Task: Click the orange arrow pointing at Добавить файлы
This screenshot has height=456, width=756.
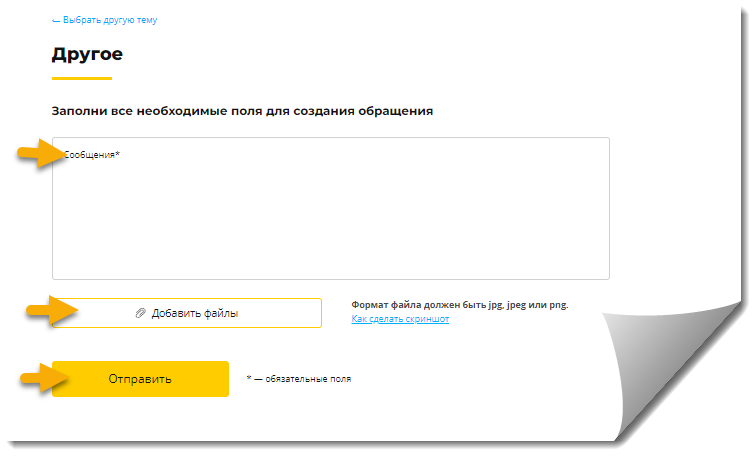Action: (52, 310)
